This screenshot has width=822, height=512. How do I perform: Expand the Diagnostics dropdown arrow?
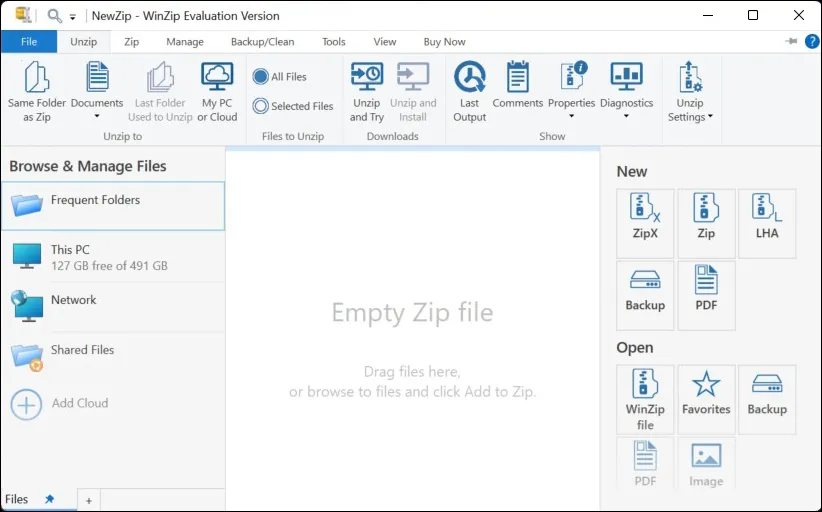click(x=626, y=116)
